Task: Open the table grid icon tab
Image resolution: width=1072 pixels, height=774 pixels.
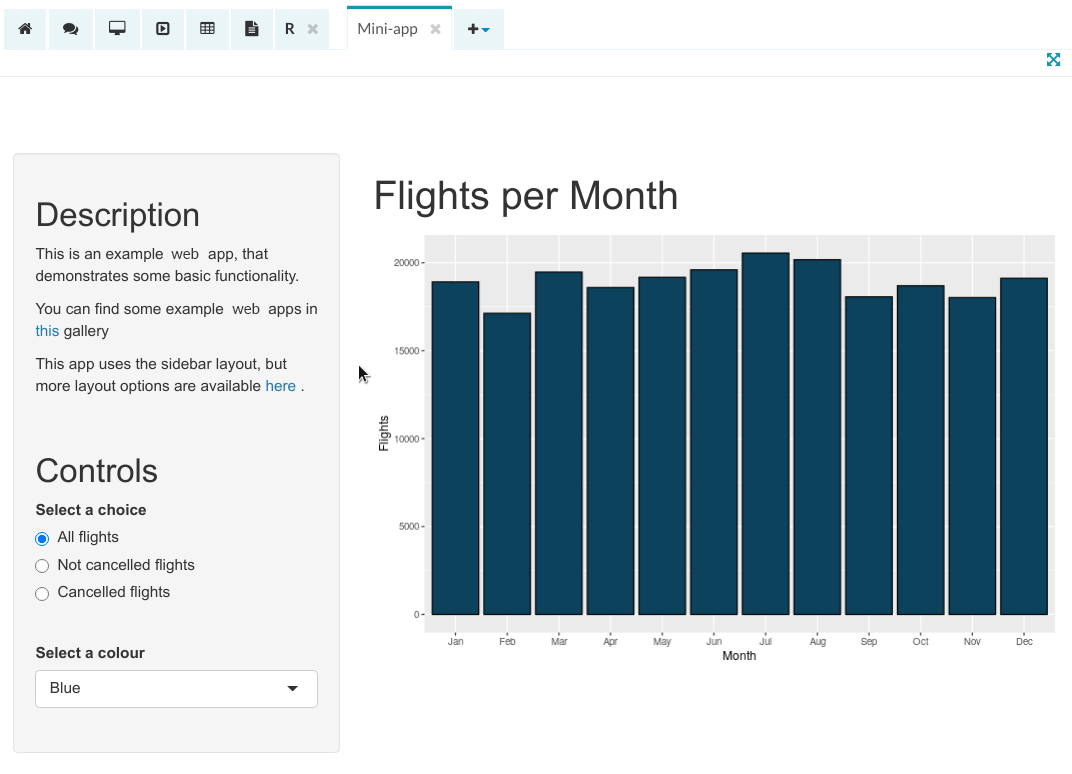Action: click(208, 29)
